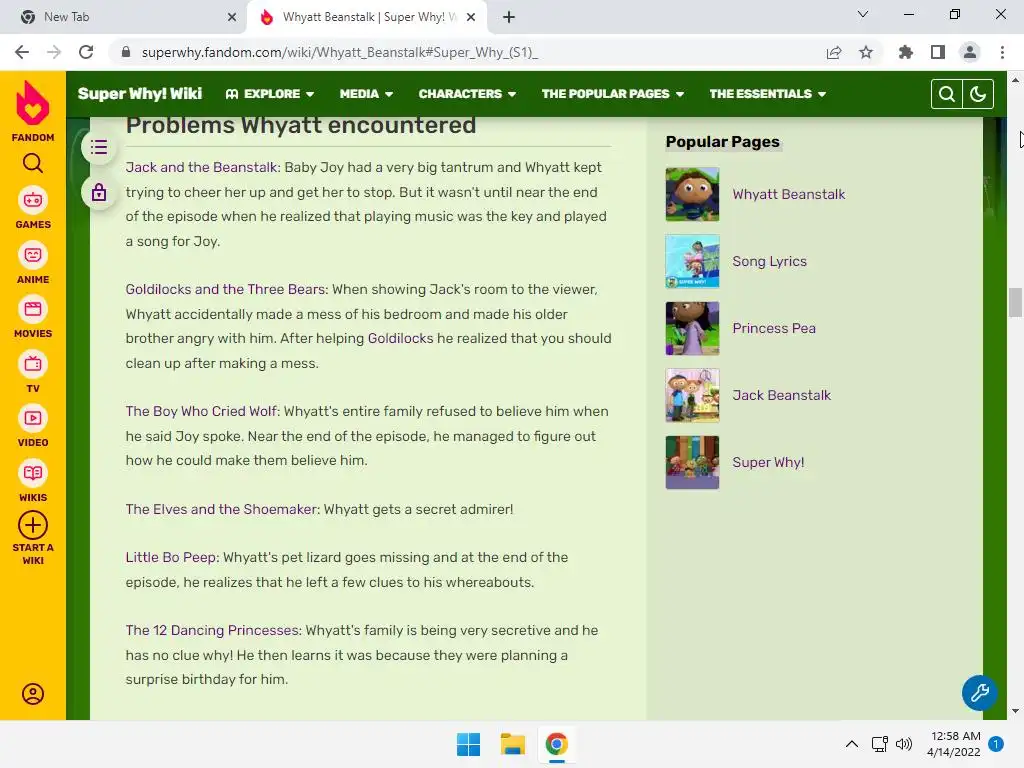The width and height of the screenshot is (1024, 768).
Task: Open Goldilocks and the Three Bears link
Action: pos(227,289)
